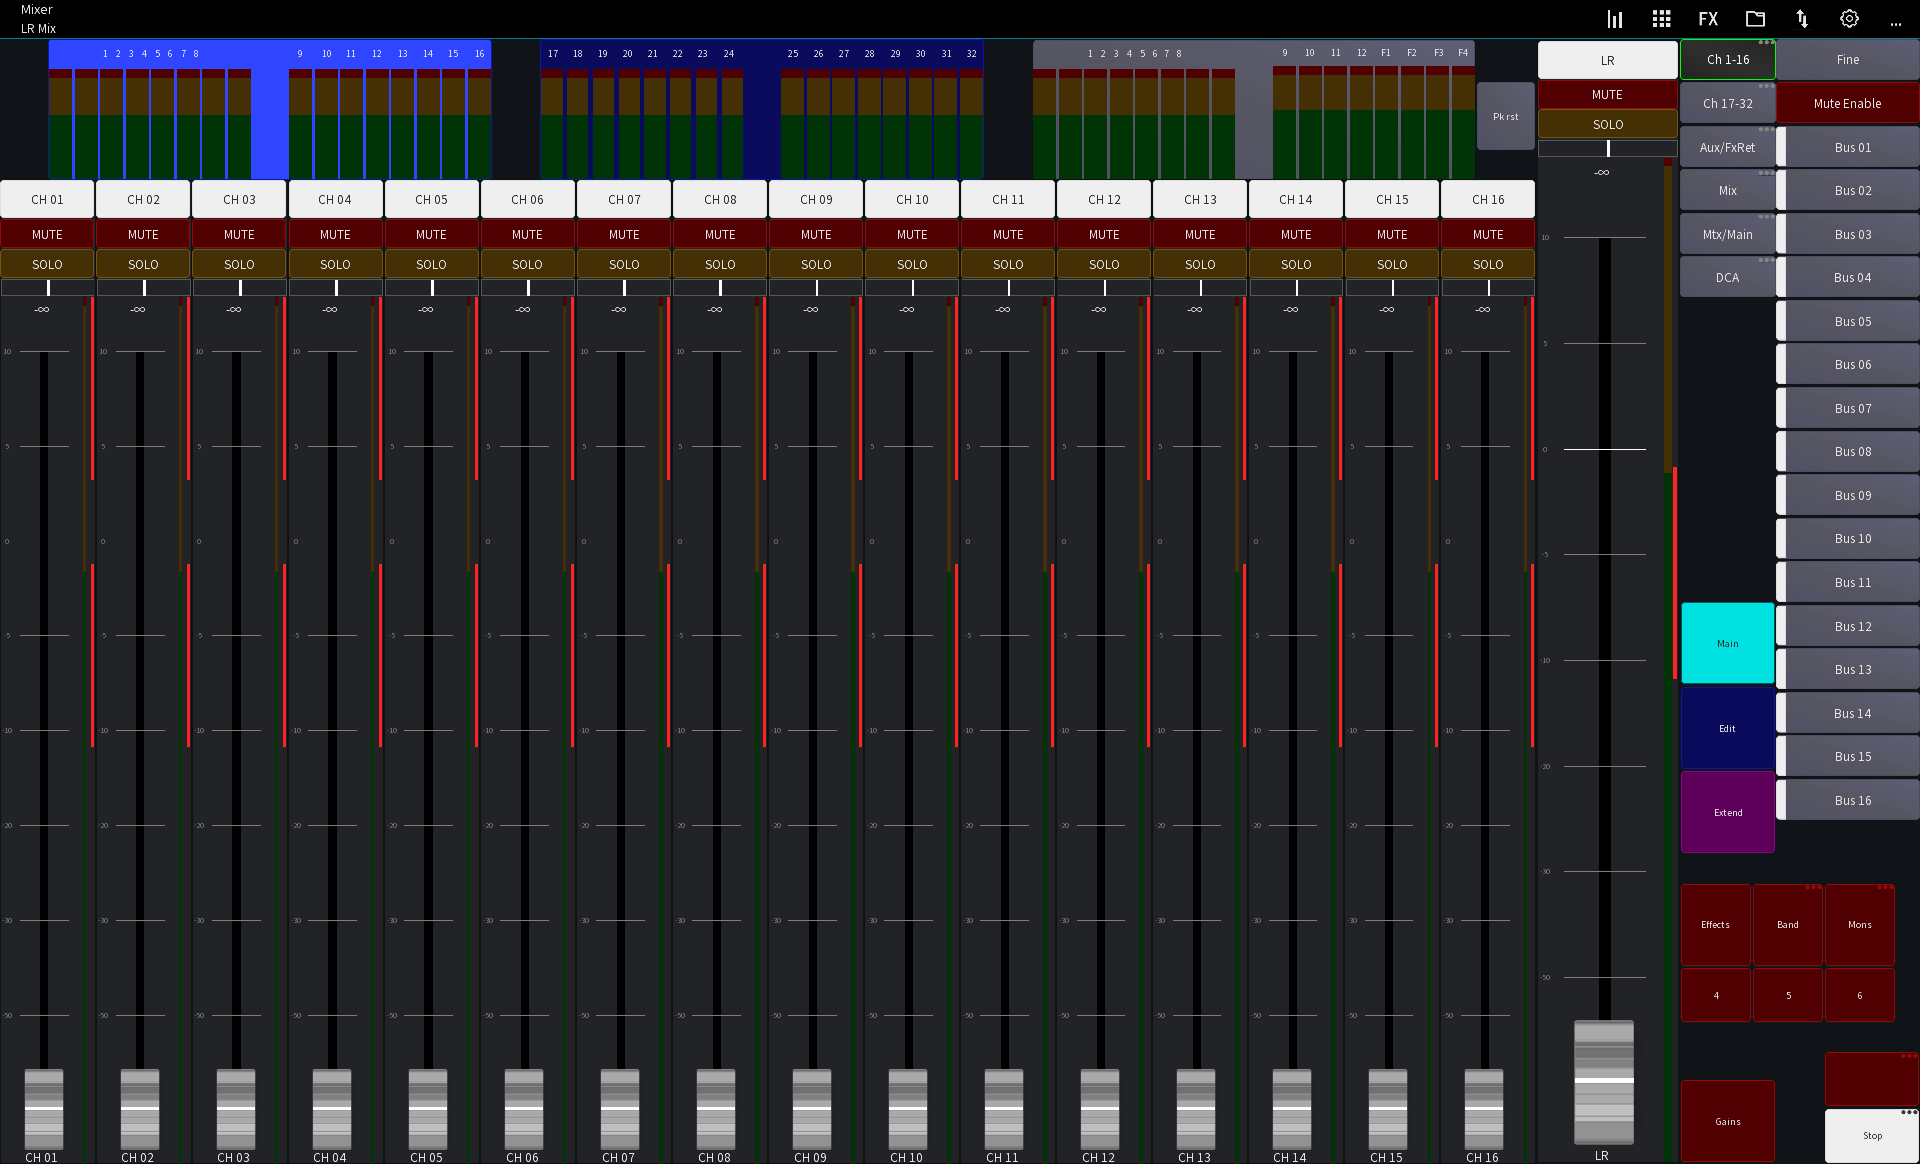Expand Ch 1-16 layer options with its dots
This screenshot has height=1164, width=1920.
1768,42
